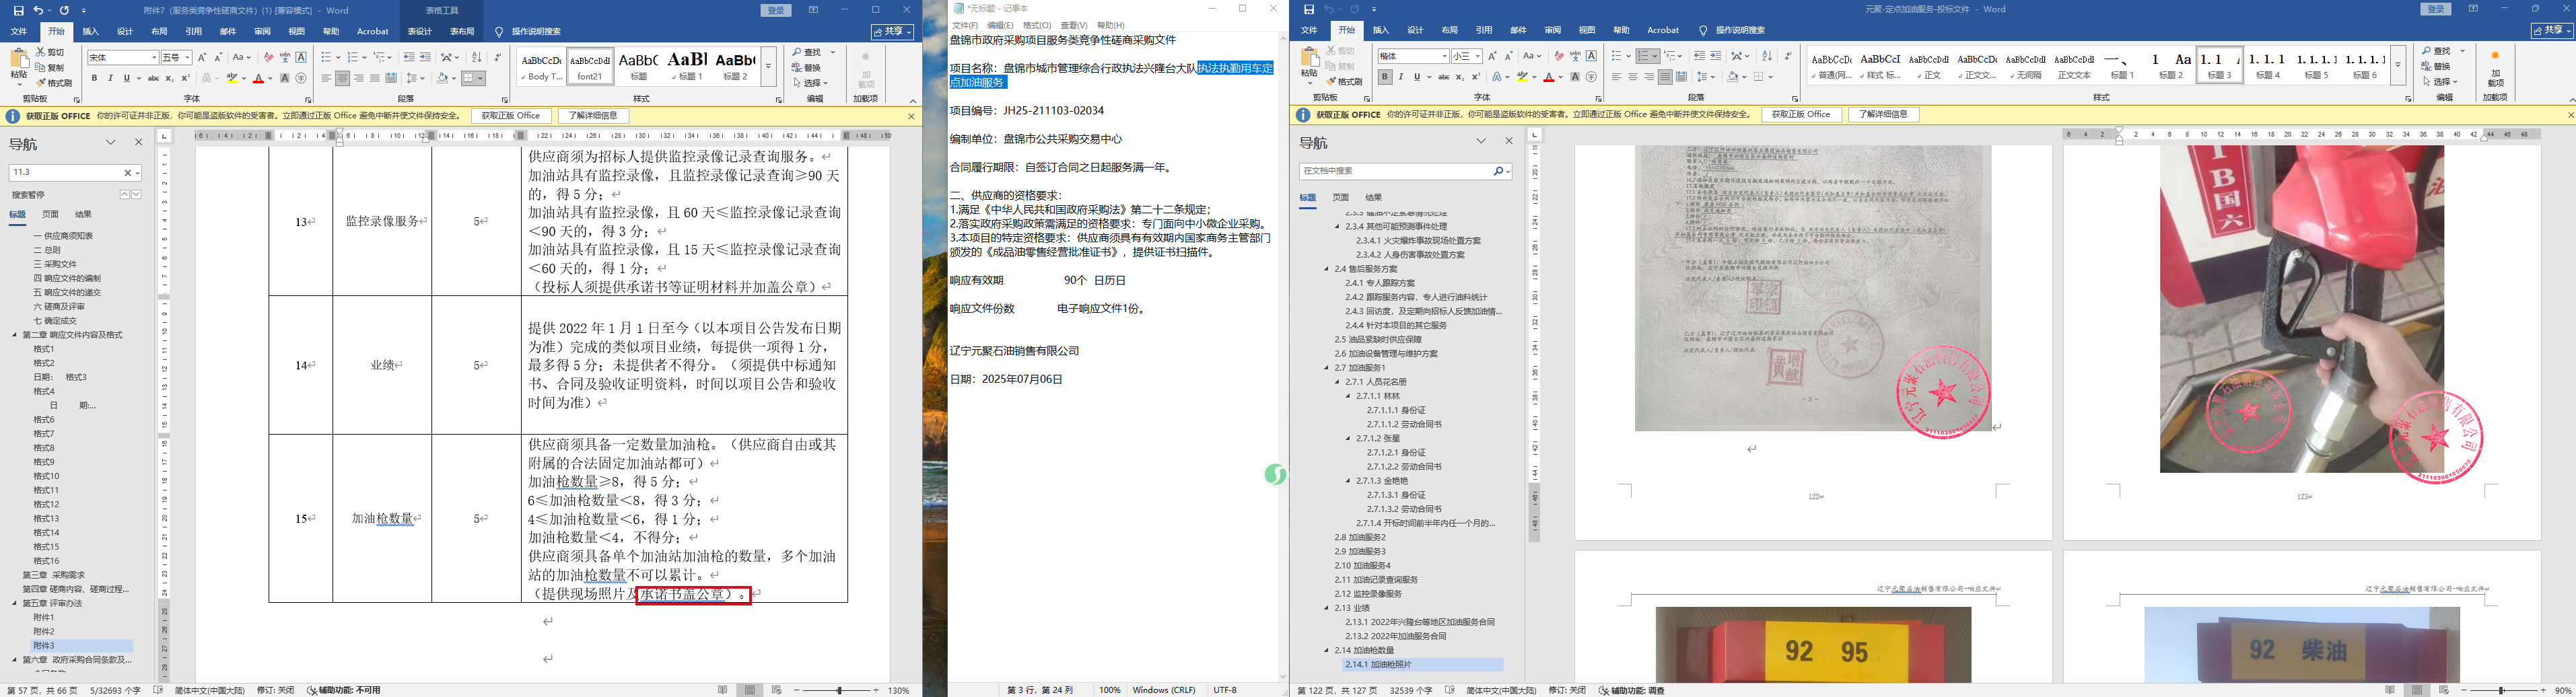Open 文件(F) menu in Notepad
The height and width of the screenshot is (697, 2576).
point(965,25)
